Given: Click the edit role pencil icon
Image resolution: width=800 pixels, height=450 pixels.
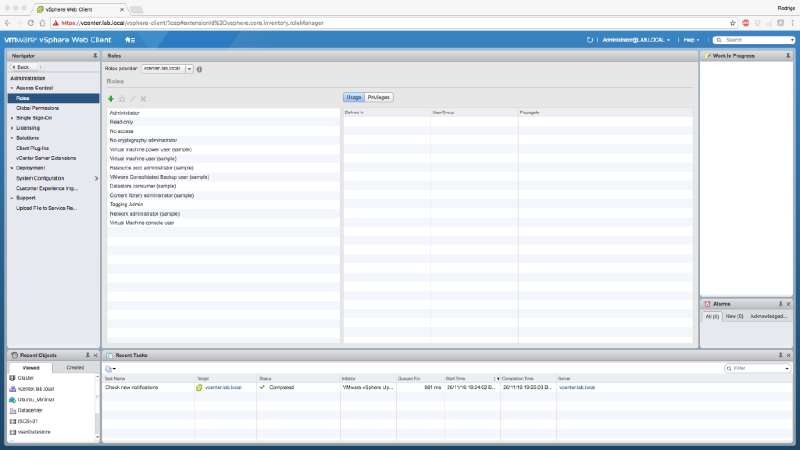Looking at the screenshot, I should pyautogui.click(x=133, y=98).
